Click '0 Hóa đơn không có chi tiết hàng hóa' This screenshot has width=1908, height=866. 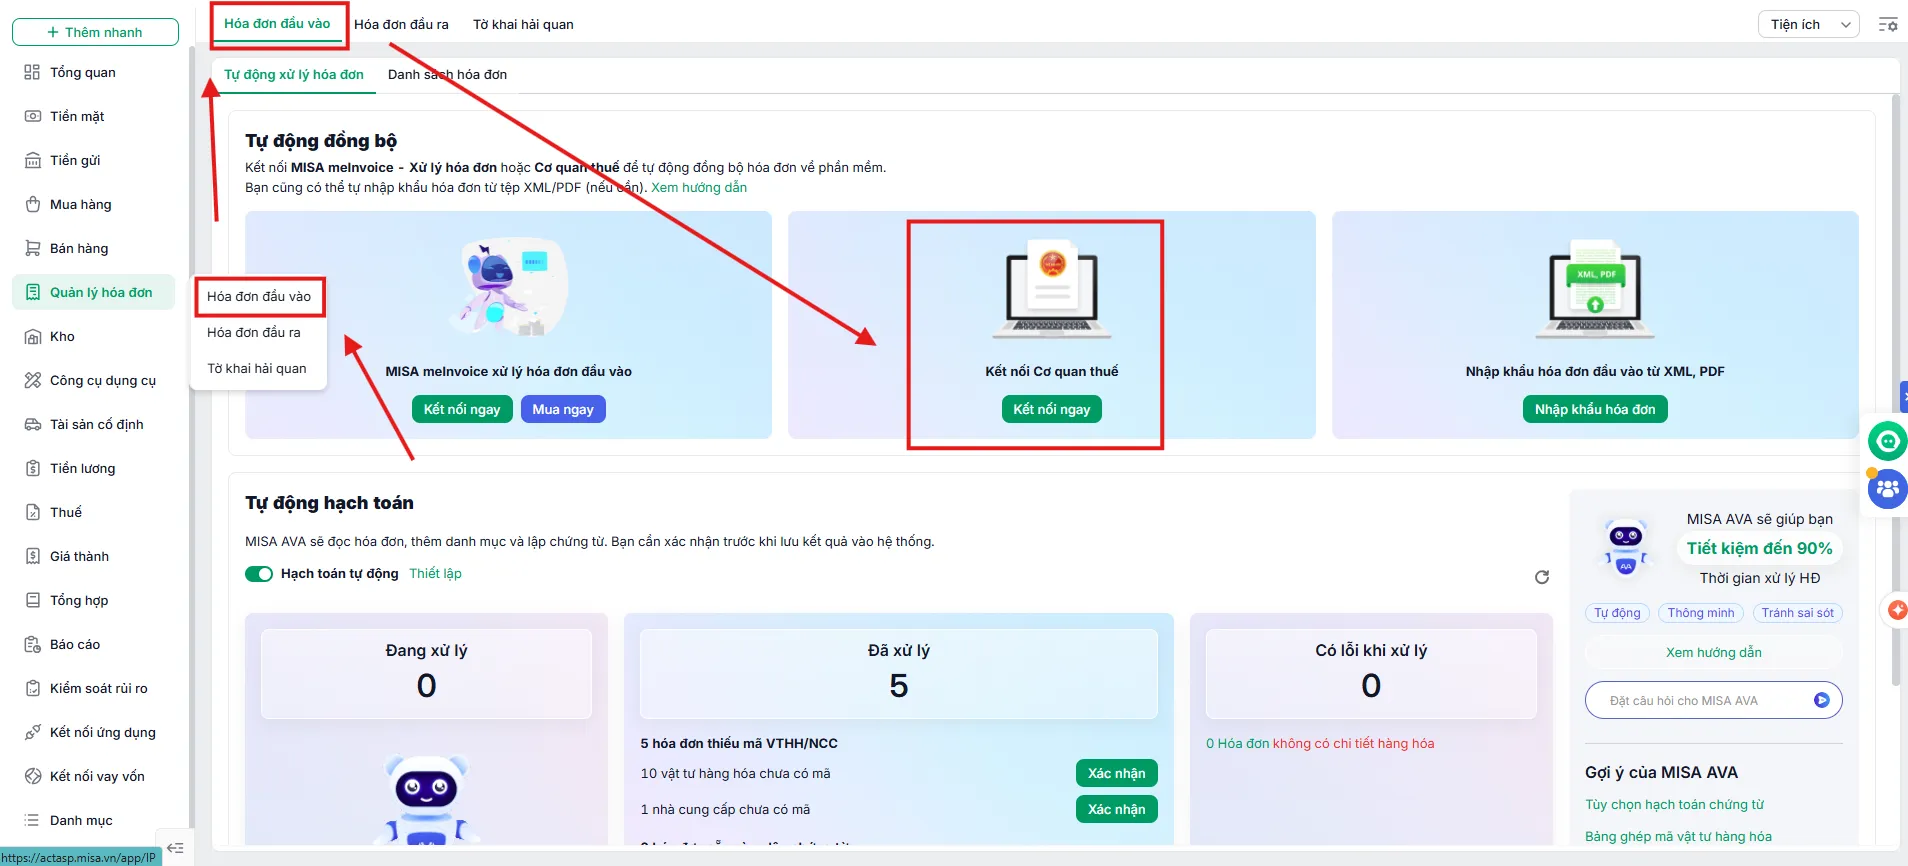point(1320,743)
